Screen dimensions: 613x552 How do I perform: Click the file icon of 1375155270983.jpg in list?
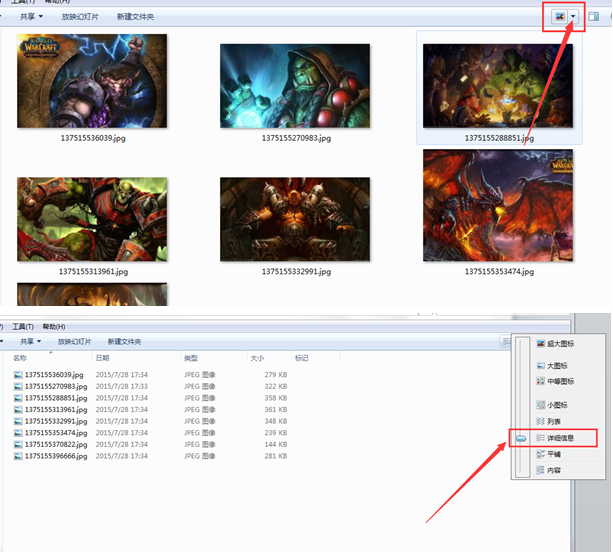tap(18, 386)
